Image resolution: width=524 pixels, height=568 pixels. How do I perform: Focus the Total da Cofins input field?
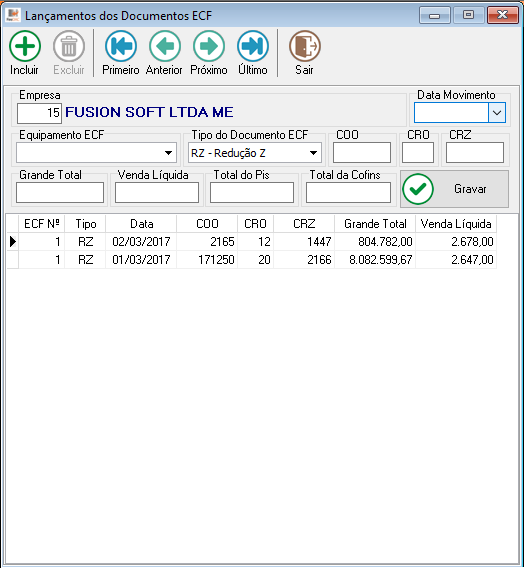click(x=348, y=192)
